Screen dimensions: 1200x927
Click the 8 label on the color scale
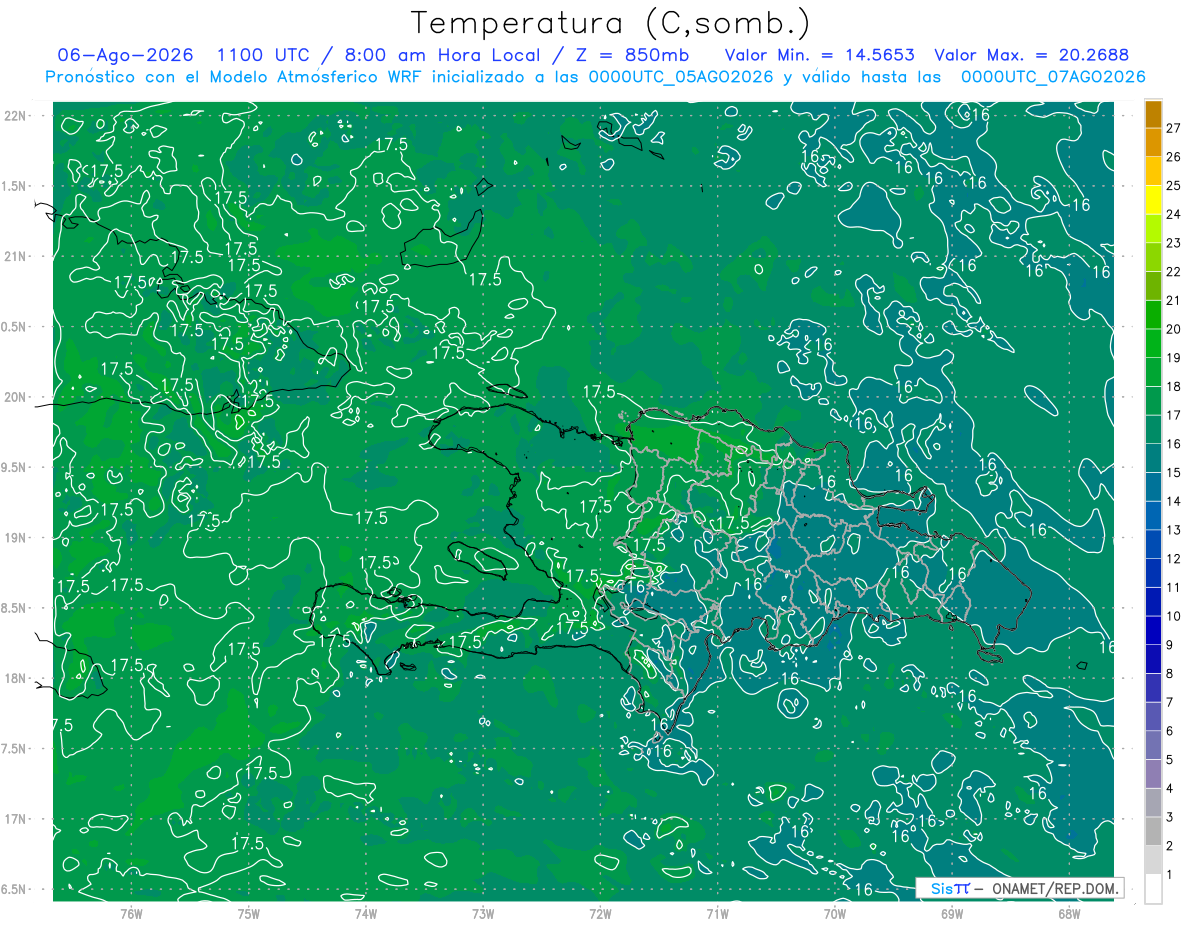click(1170, 674)
